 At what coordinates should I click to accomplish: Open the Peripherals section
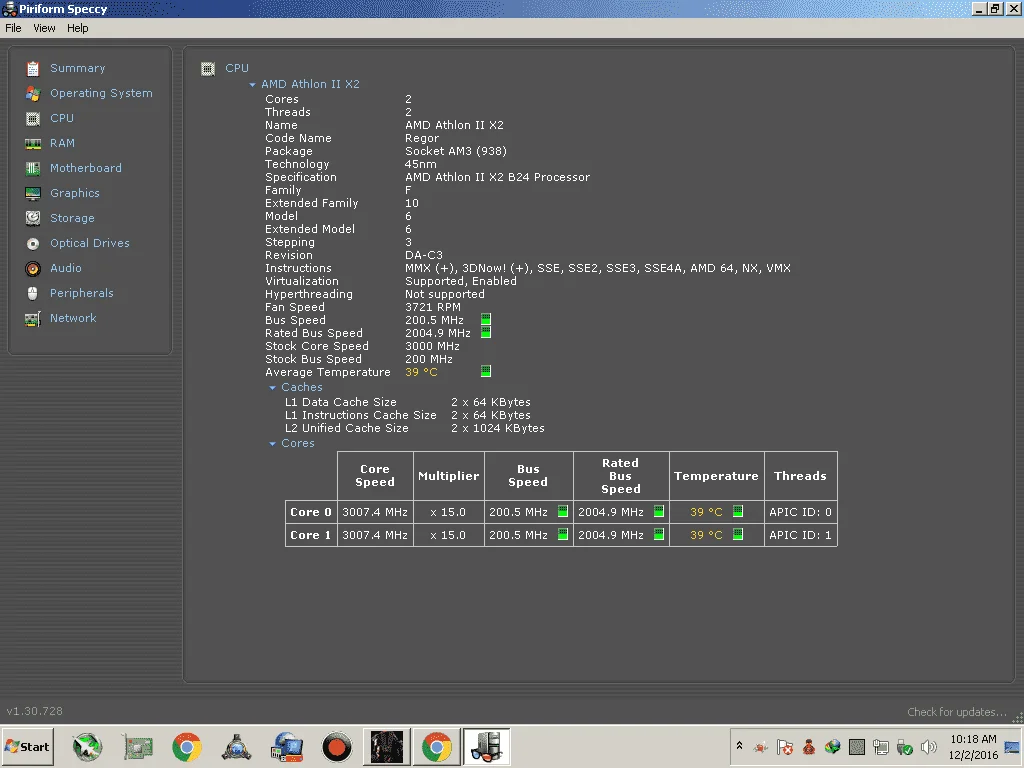[x=82, y=293]
